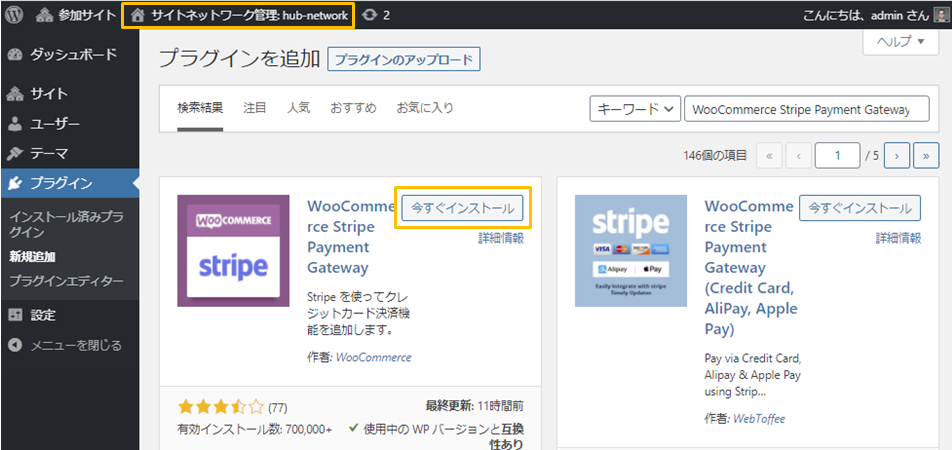Click the star rating of first plugin
Screen dimensions: 952x450
222,406
